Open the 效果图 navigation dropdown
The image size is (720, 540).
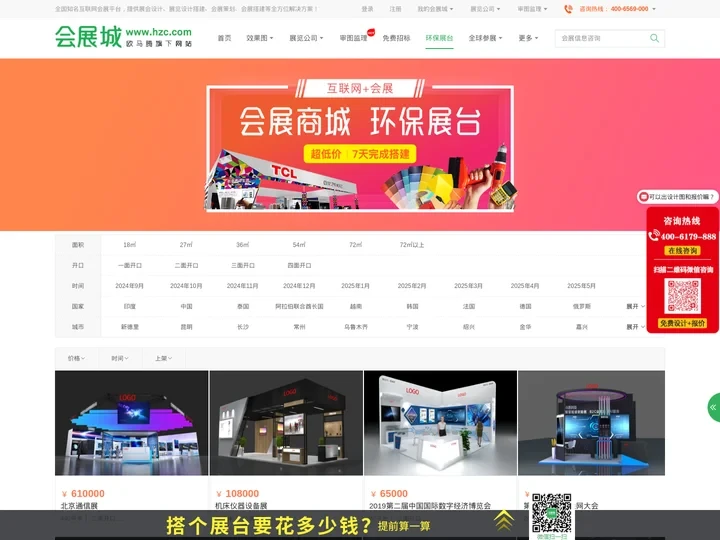tap(259, 38)
